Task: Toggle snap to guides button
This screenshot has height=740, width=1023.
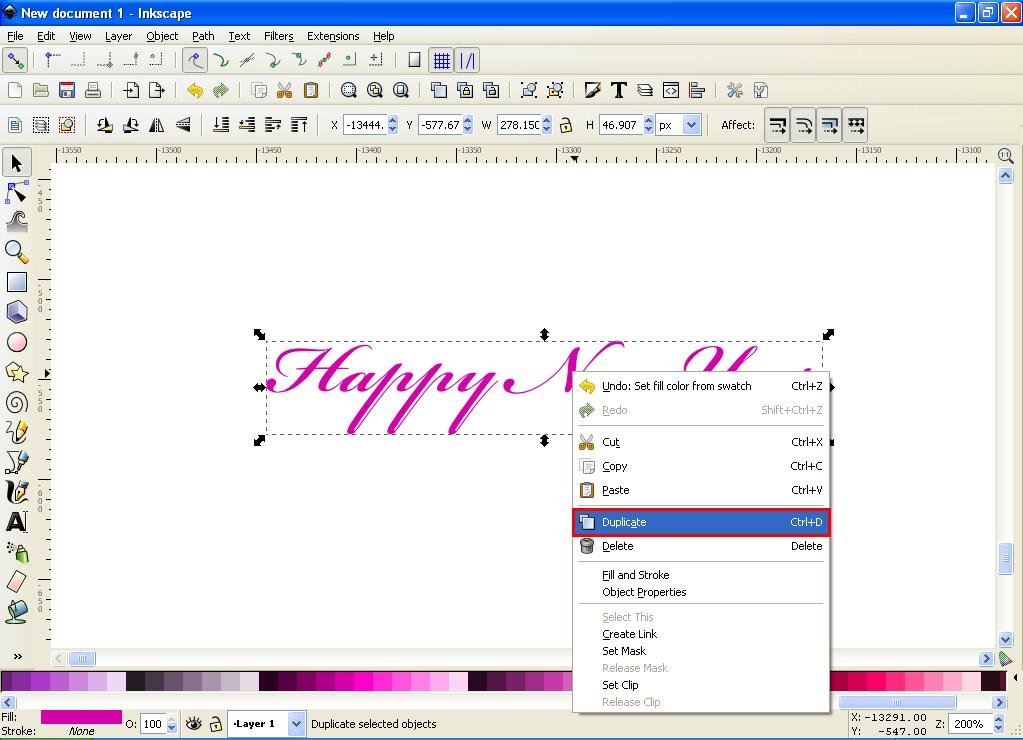Action: click(x=468, y=60)
